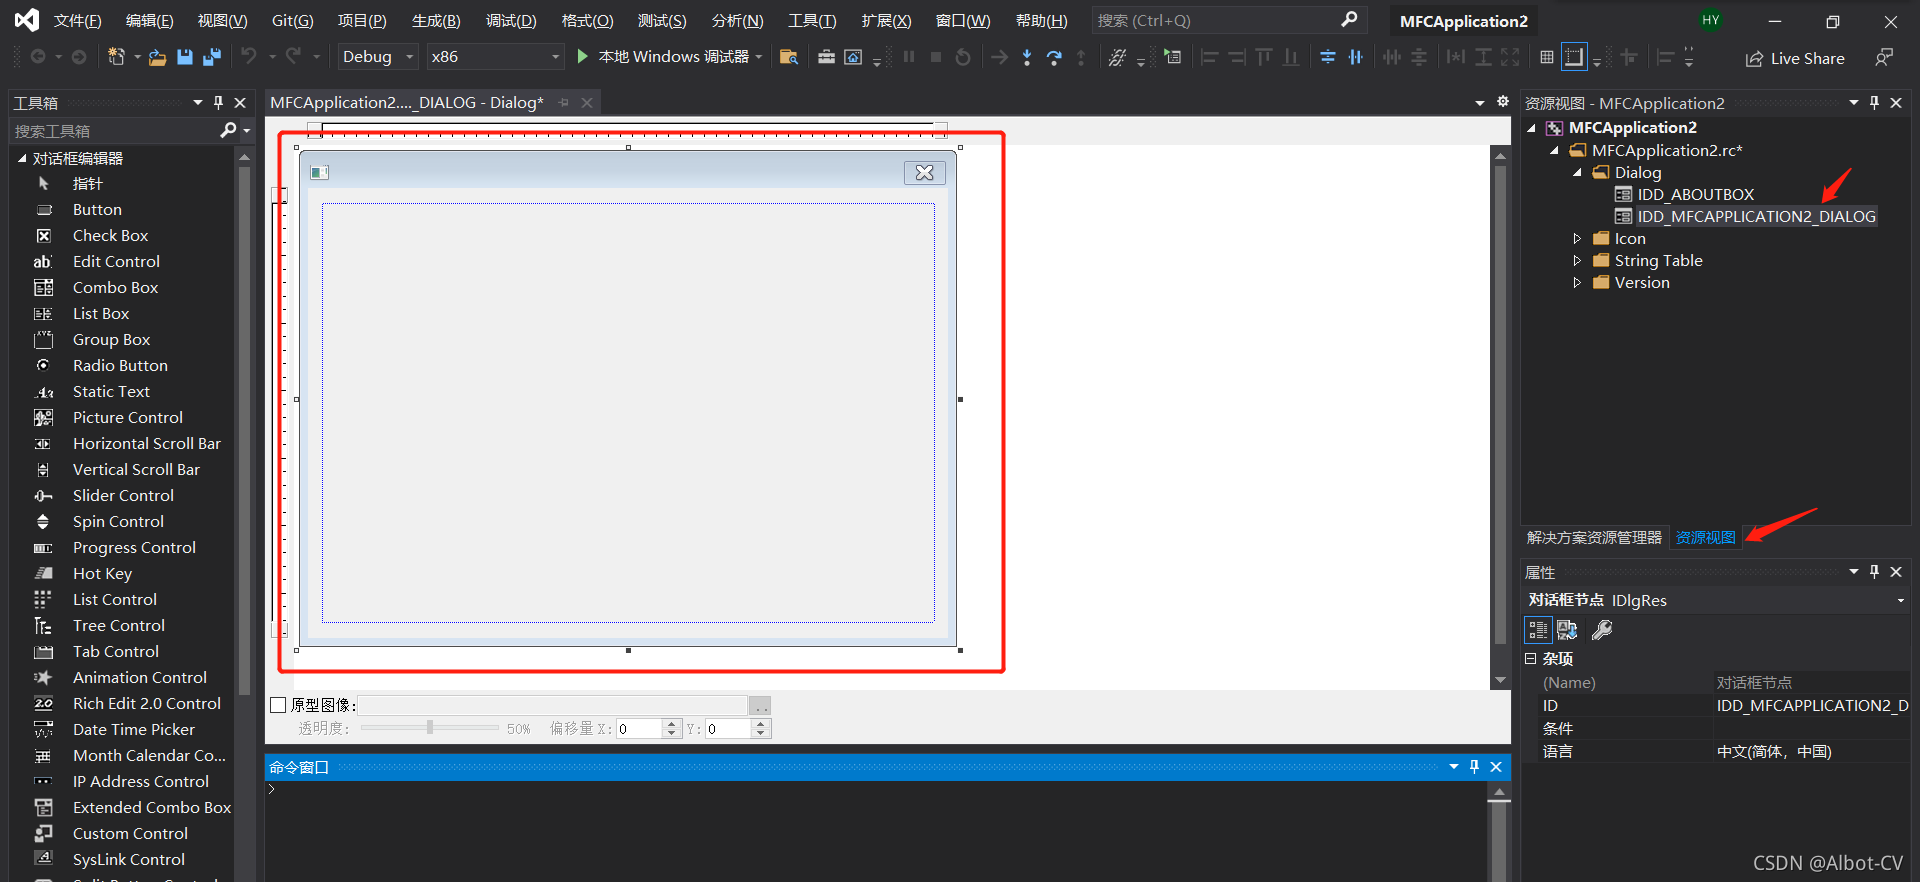1920x882 pixels.
Task: Select the Spin Control tool
Action: (118, 521)
